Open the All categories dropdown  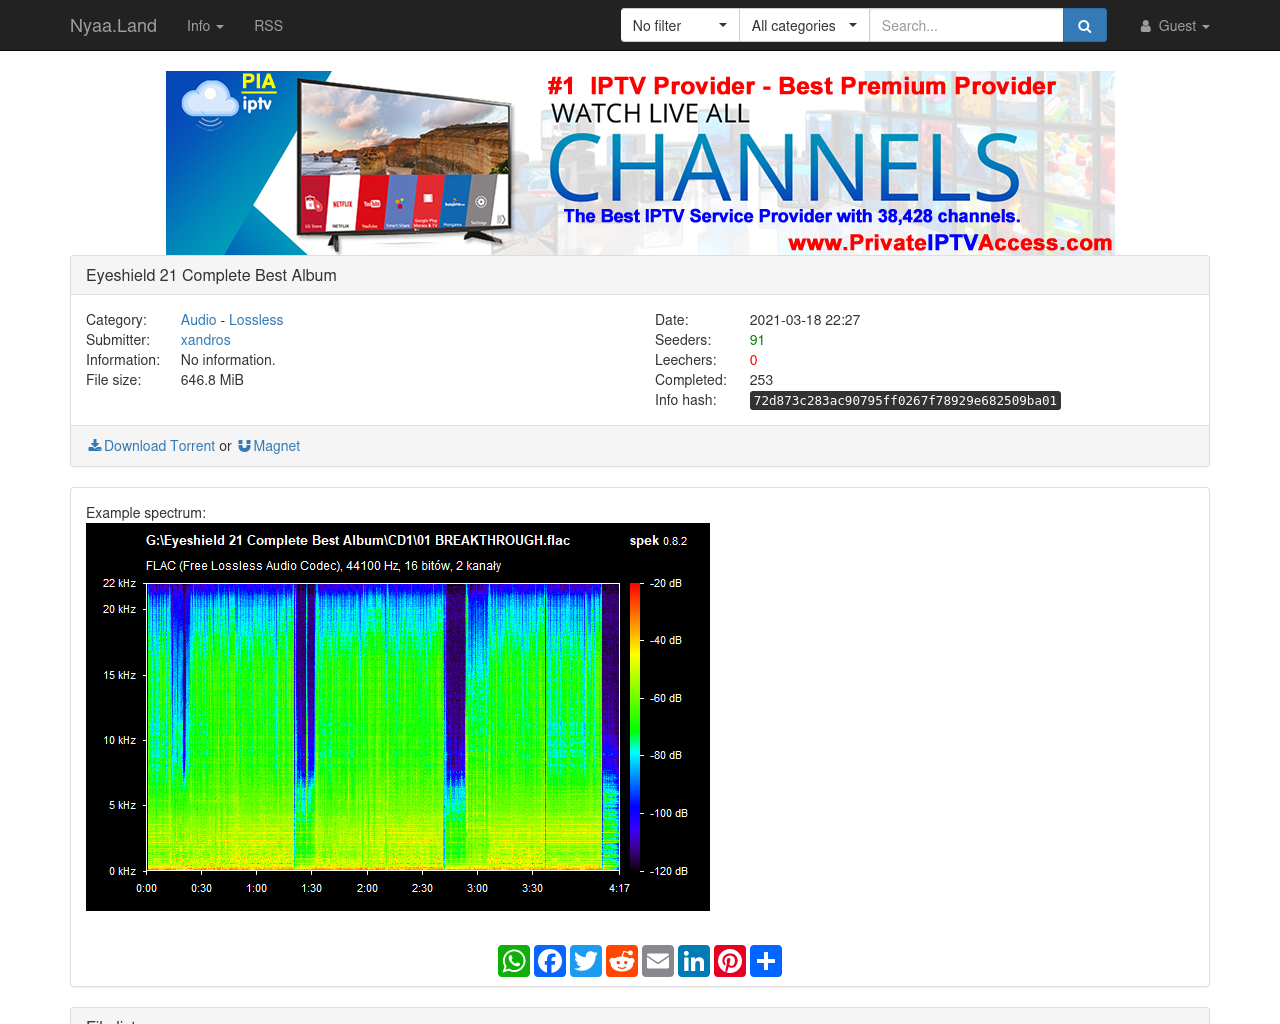pos(804,26)
